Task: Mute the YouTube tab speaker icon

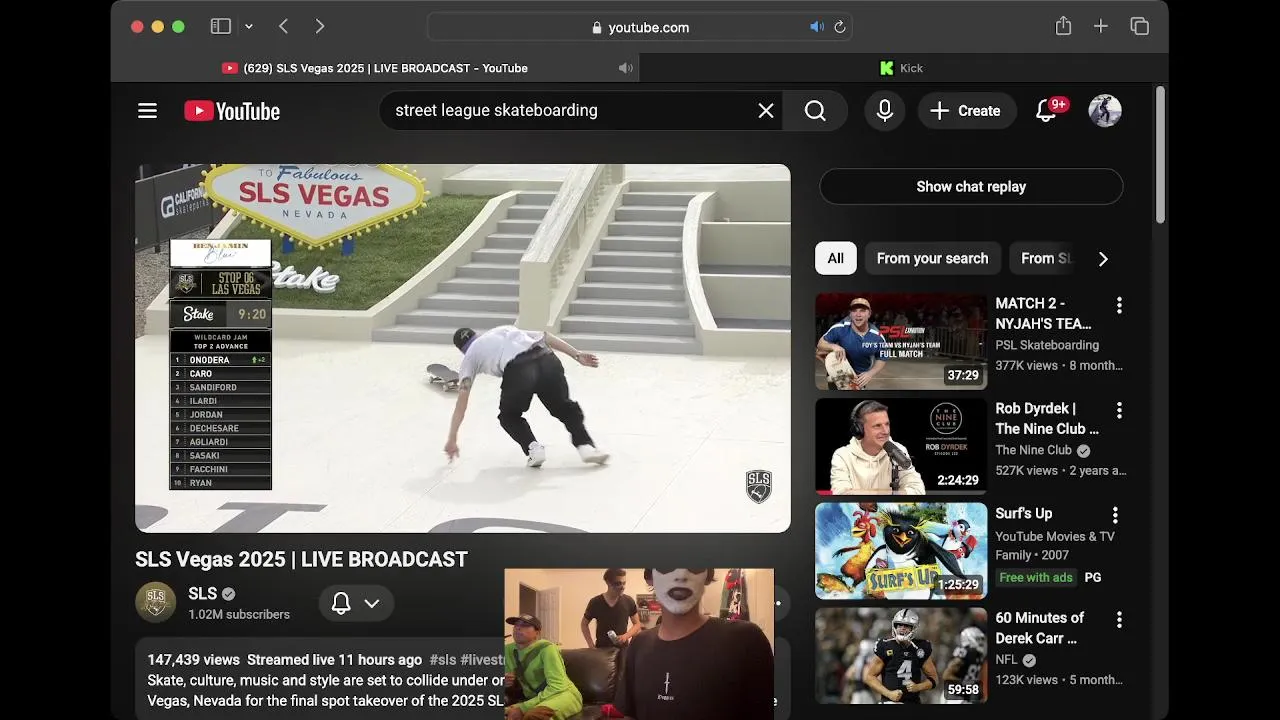Action: pyautogui.click(x=626, y=68)
